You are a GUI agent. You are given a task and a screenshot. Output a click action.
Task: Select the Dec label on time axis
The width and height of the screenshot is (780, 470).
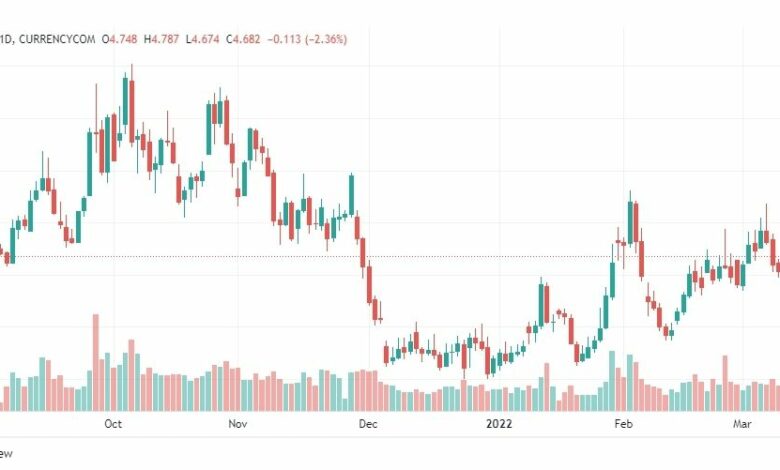point(368,424)
